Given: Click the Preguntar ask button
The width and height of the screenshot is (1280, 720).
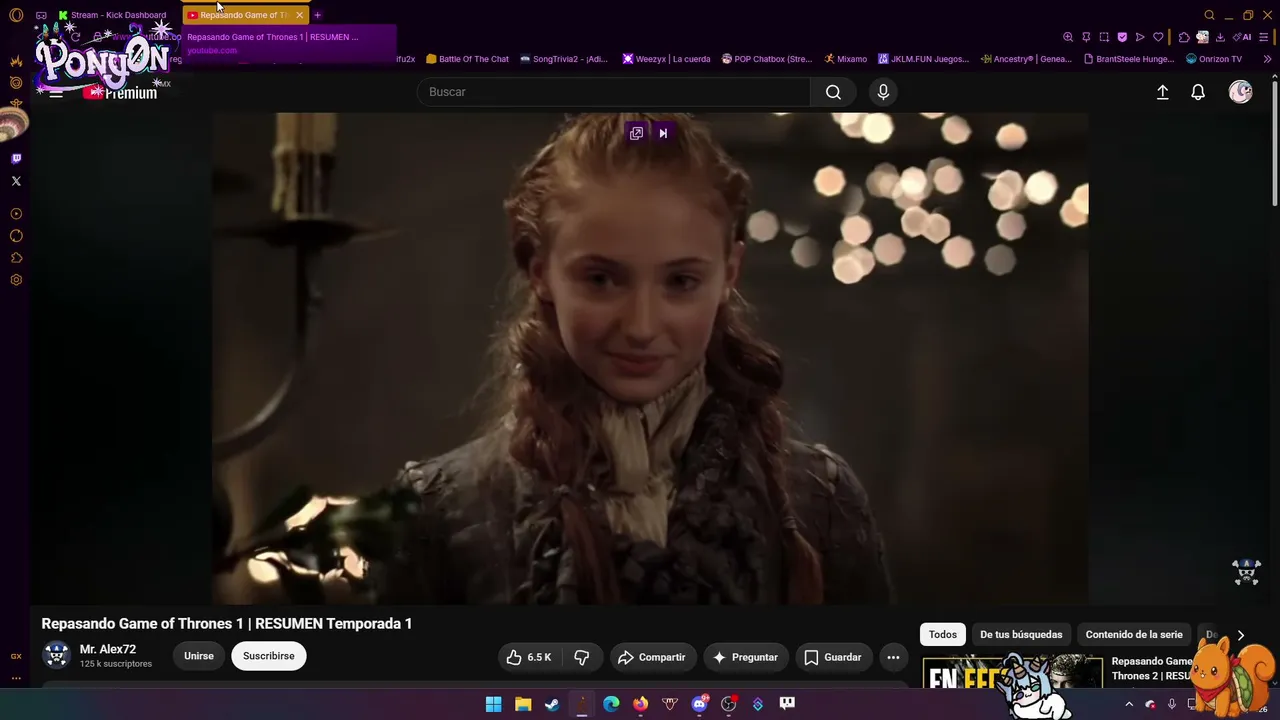Looking at the screenshot, I should 746,657.
